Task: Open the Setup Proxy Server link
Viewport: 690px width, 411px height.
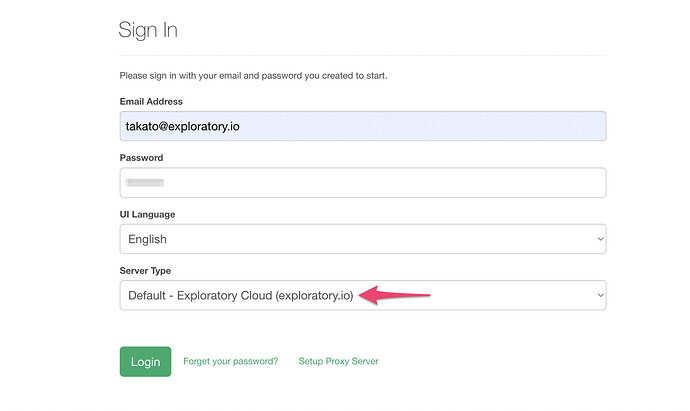Action: pos(338,361)
